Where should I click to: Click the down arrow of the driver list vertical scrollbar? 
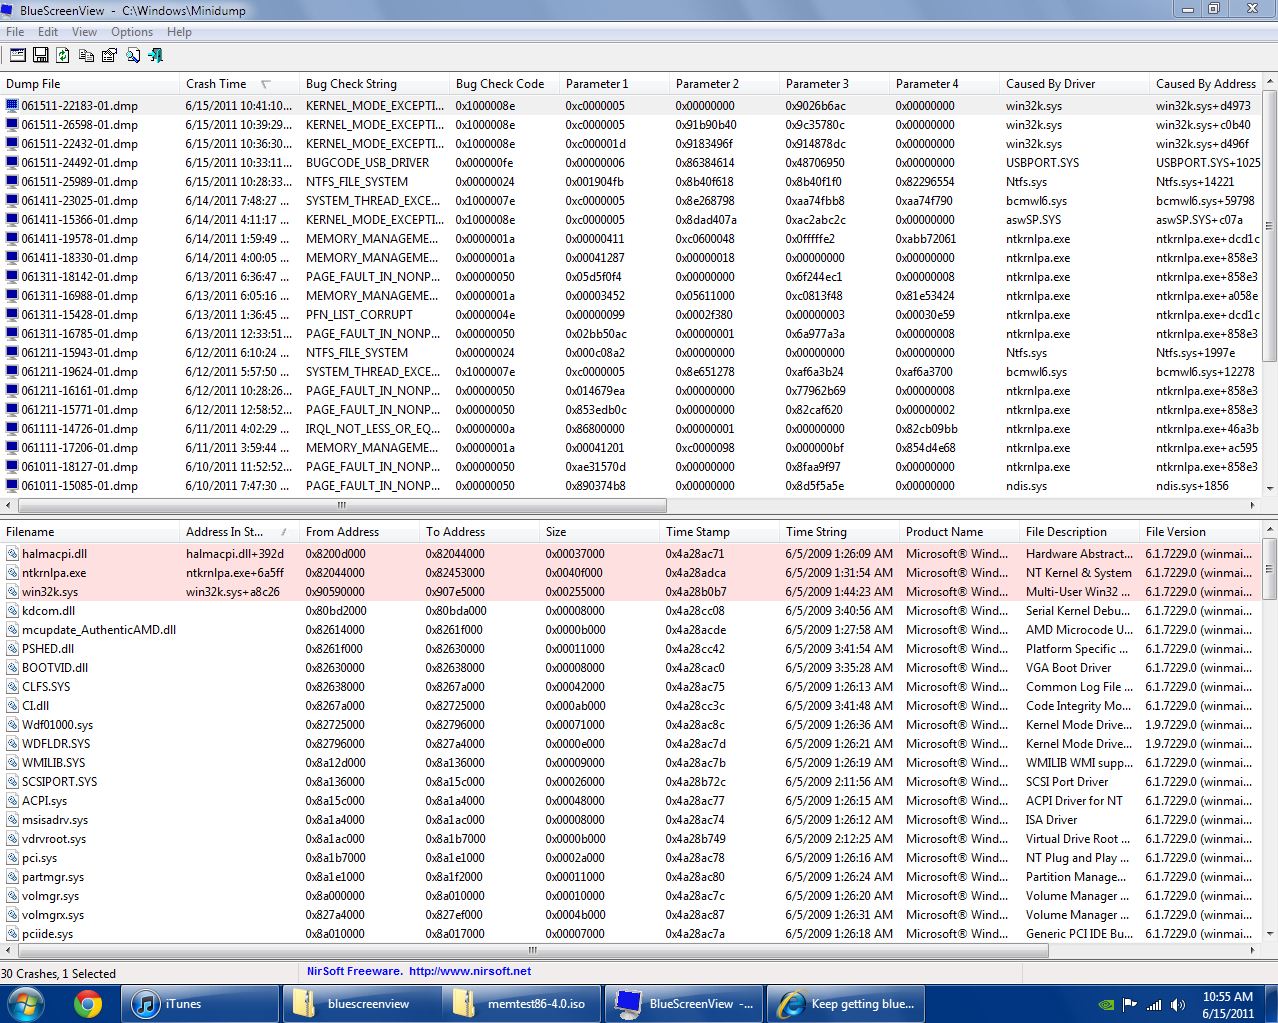click(1270, 935)
